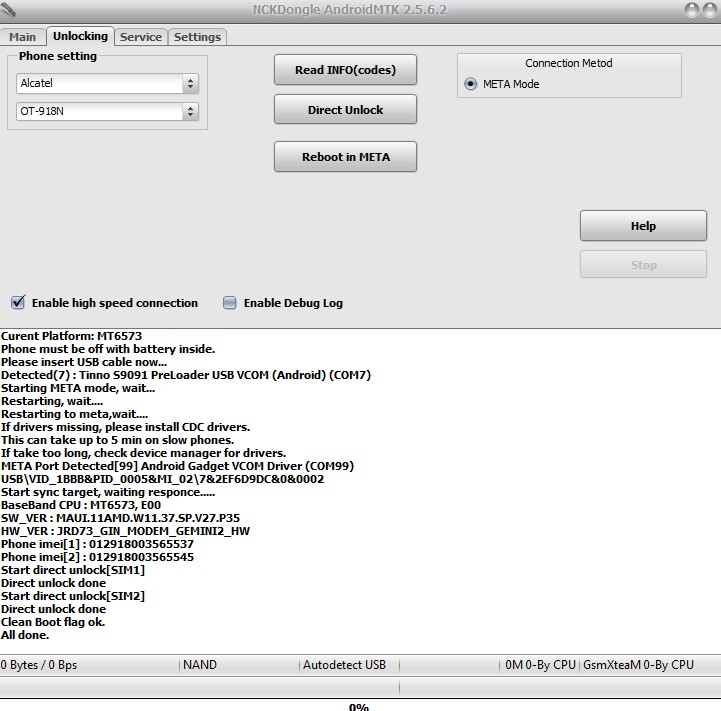
Task: Click 'Starting META mode, wait...' line
Action: click(x=78, y=388)
